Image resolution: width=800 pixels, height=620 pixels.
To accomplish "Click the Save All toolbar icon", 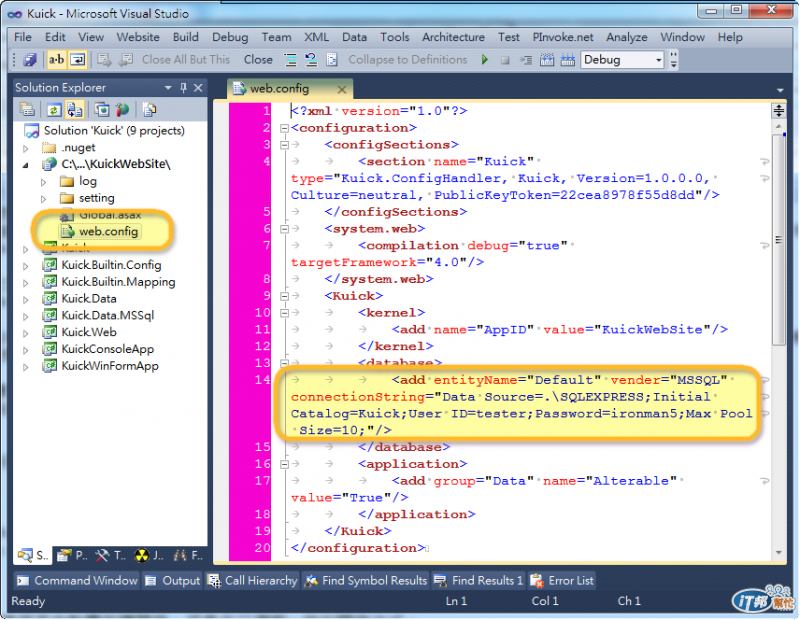I will (x=30, y=60).
